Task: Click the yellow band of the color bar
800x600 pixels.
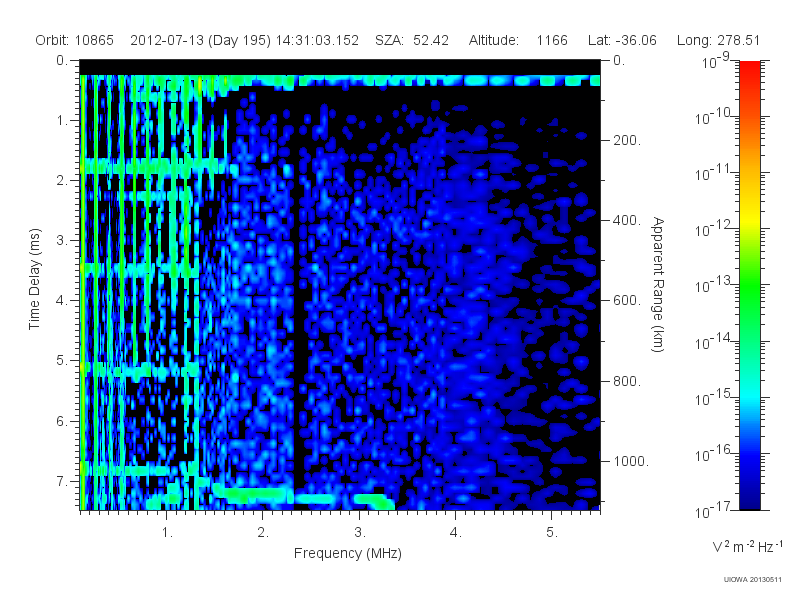Action: coord(749,219)
